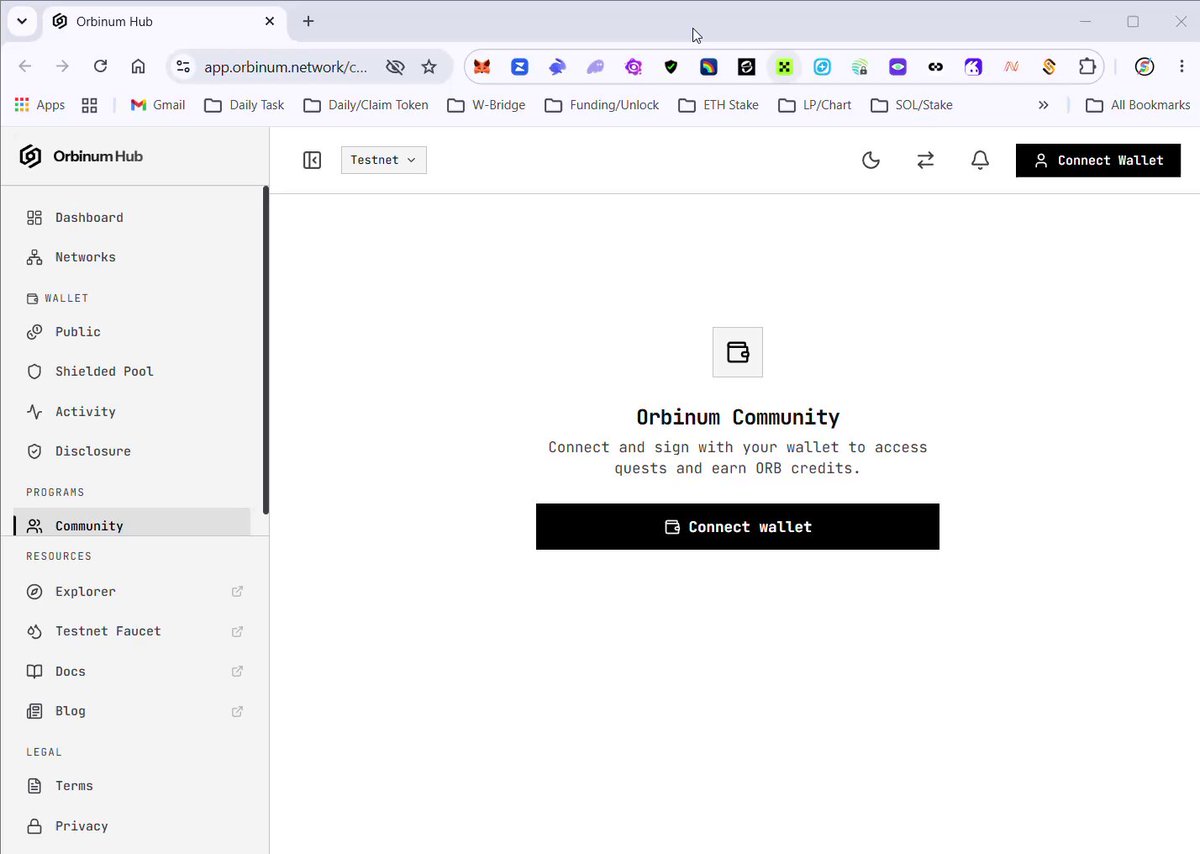Bookmark this page with the star
1200x854 pixels.
point(429,67)
